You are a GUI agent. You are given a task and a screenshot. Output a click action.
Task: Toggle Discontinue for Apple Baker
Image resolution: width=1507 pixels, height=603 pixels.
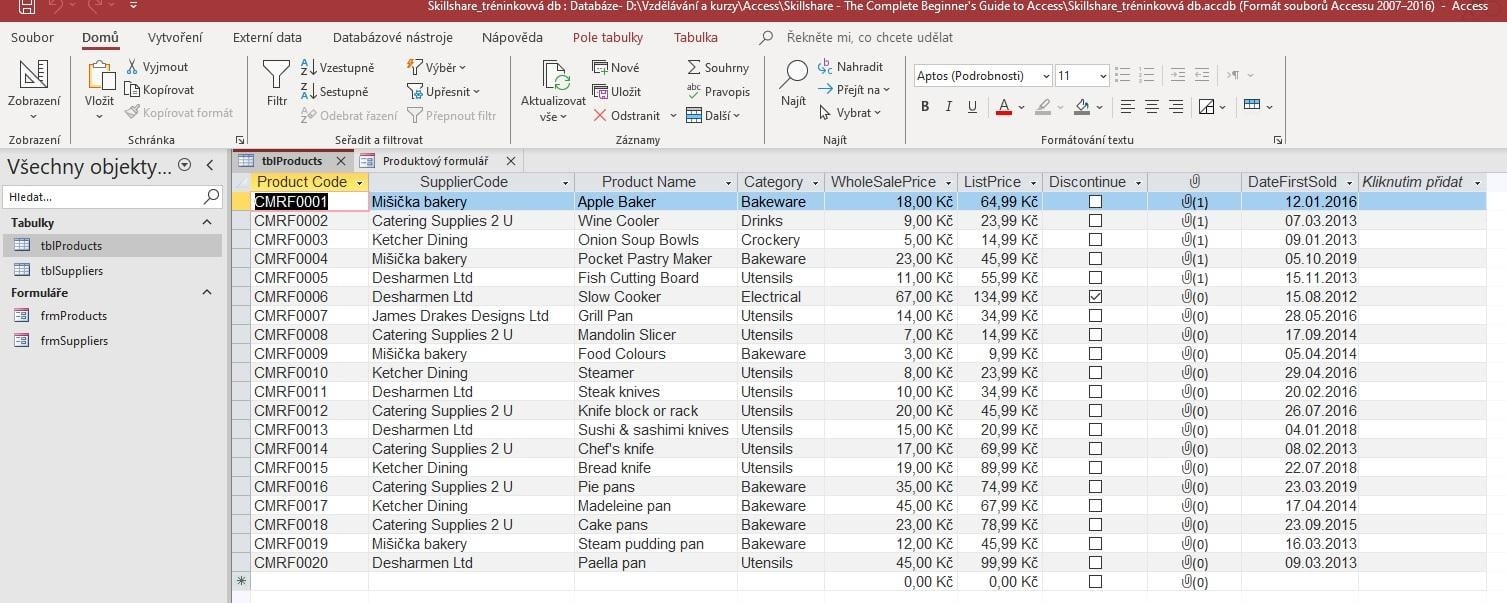(x=1095, y=201)
